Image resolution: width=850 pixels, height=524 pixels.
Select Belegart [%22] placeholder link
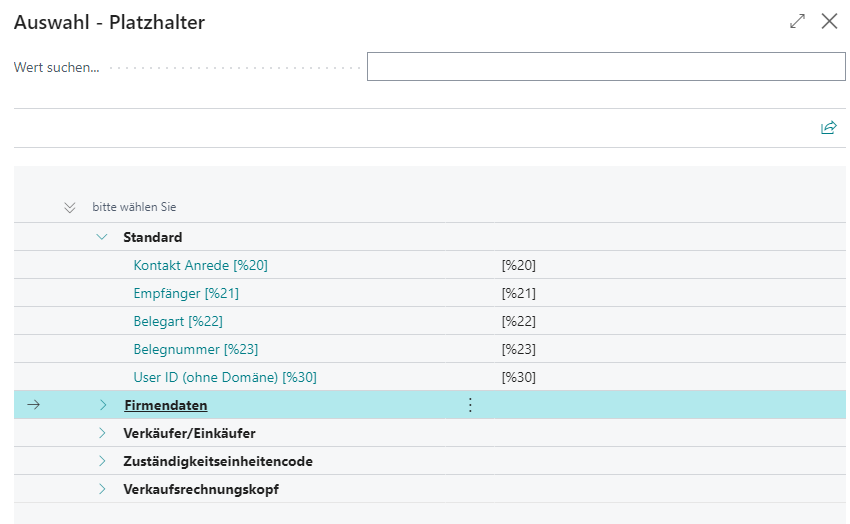(178, 321)
